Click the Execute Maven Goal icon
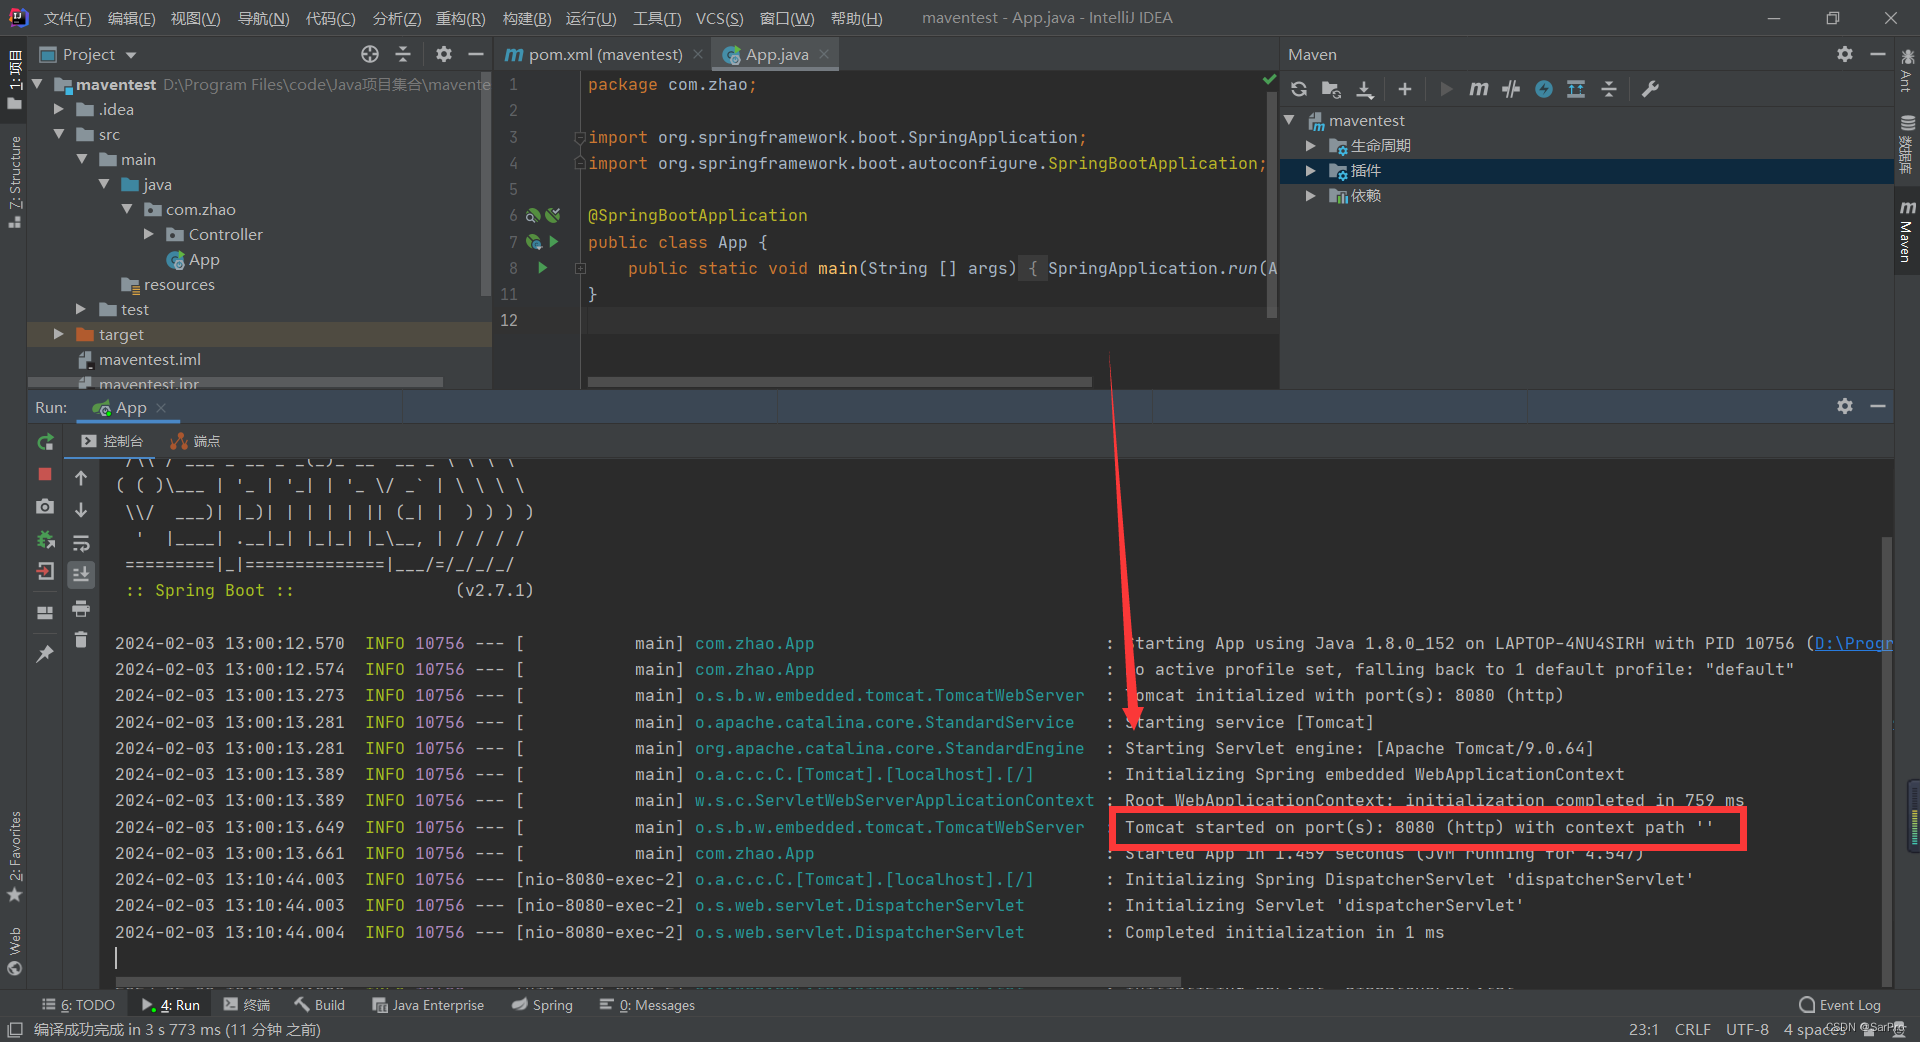The height and width of the screenshot is (1042, 1920). [1479, 89]
